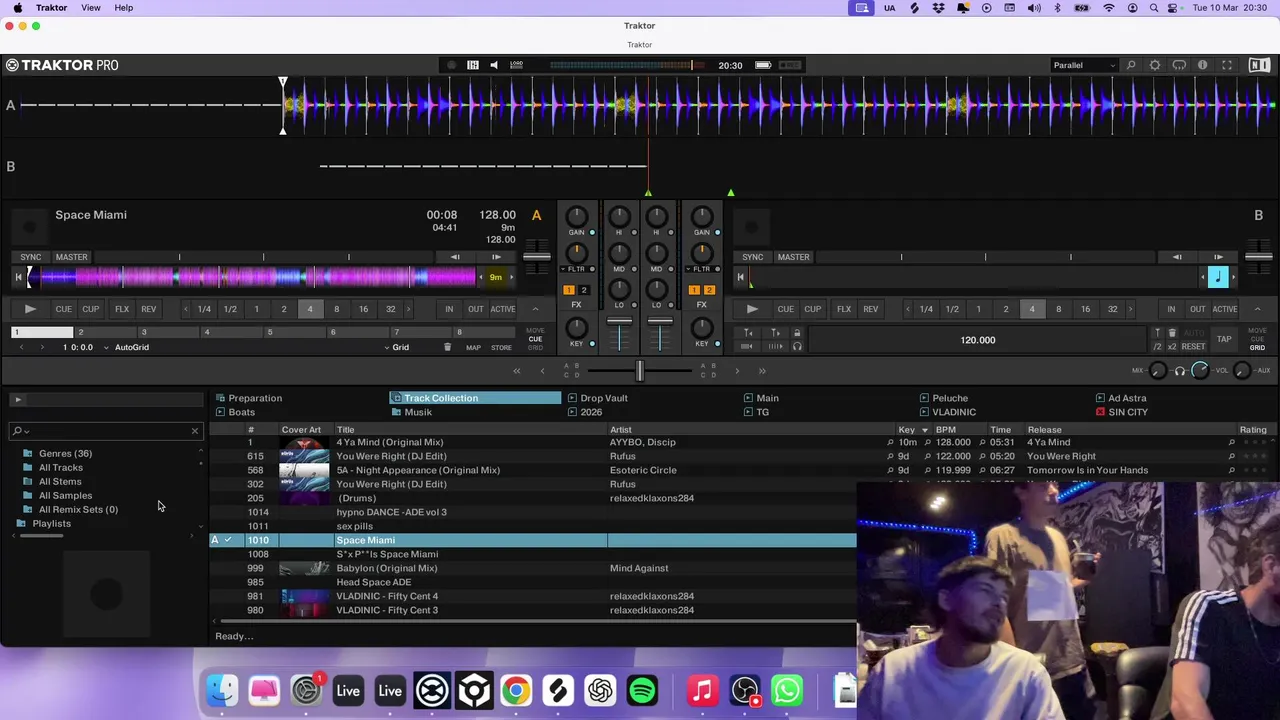Start playback on deck B
The image size is (1280, 720).
coord(752,309)
